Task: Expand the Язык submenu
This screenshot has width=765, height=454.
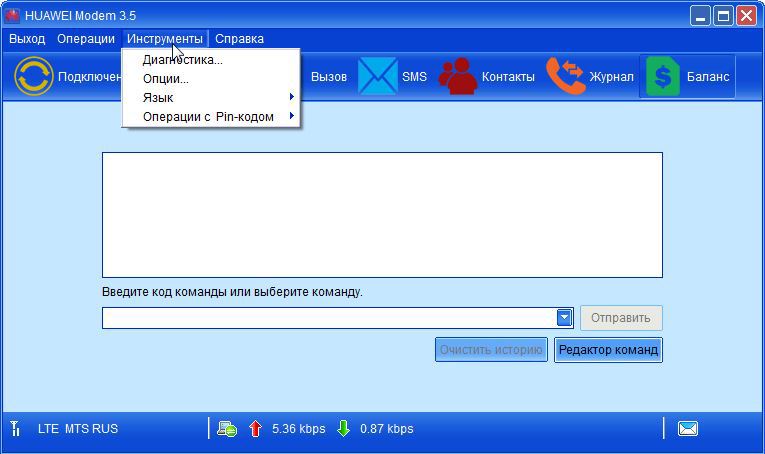Action: (x=211, y=98)
